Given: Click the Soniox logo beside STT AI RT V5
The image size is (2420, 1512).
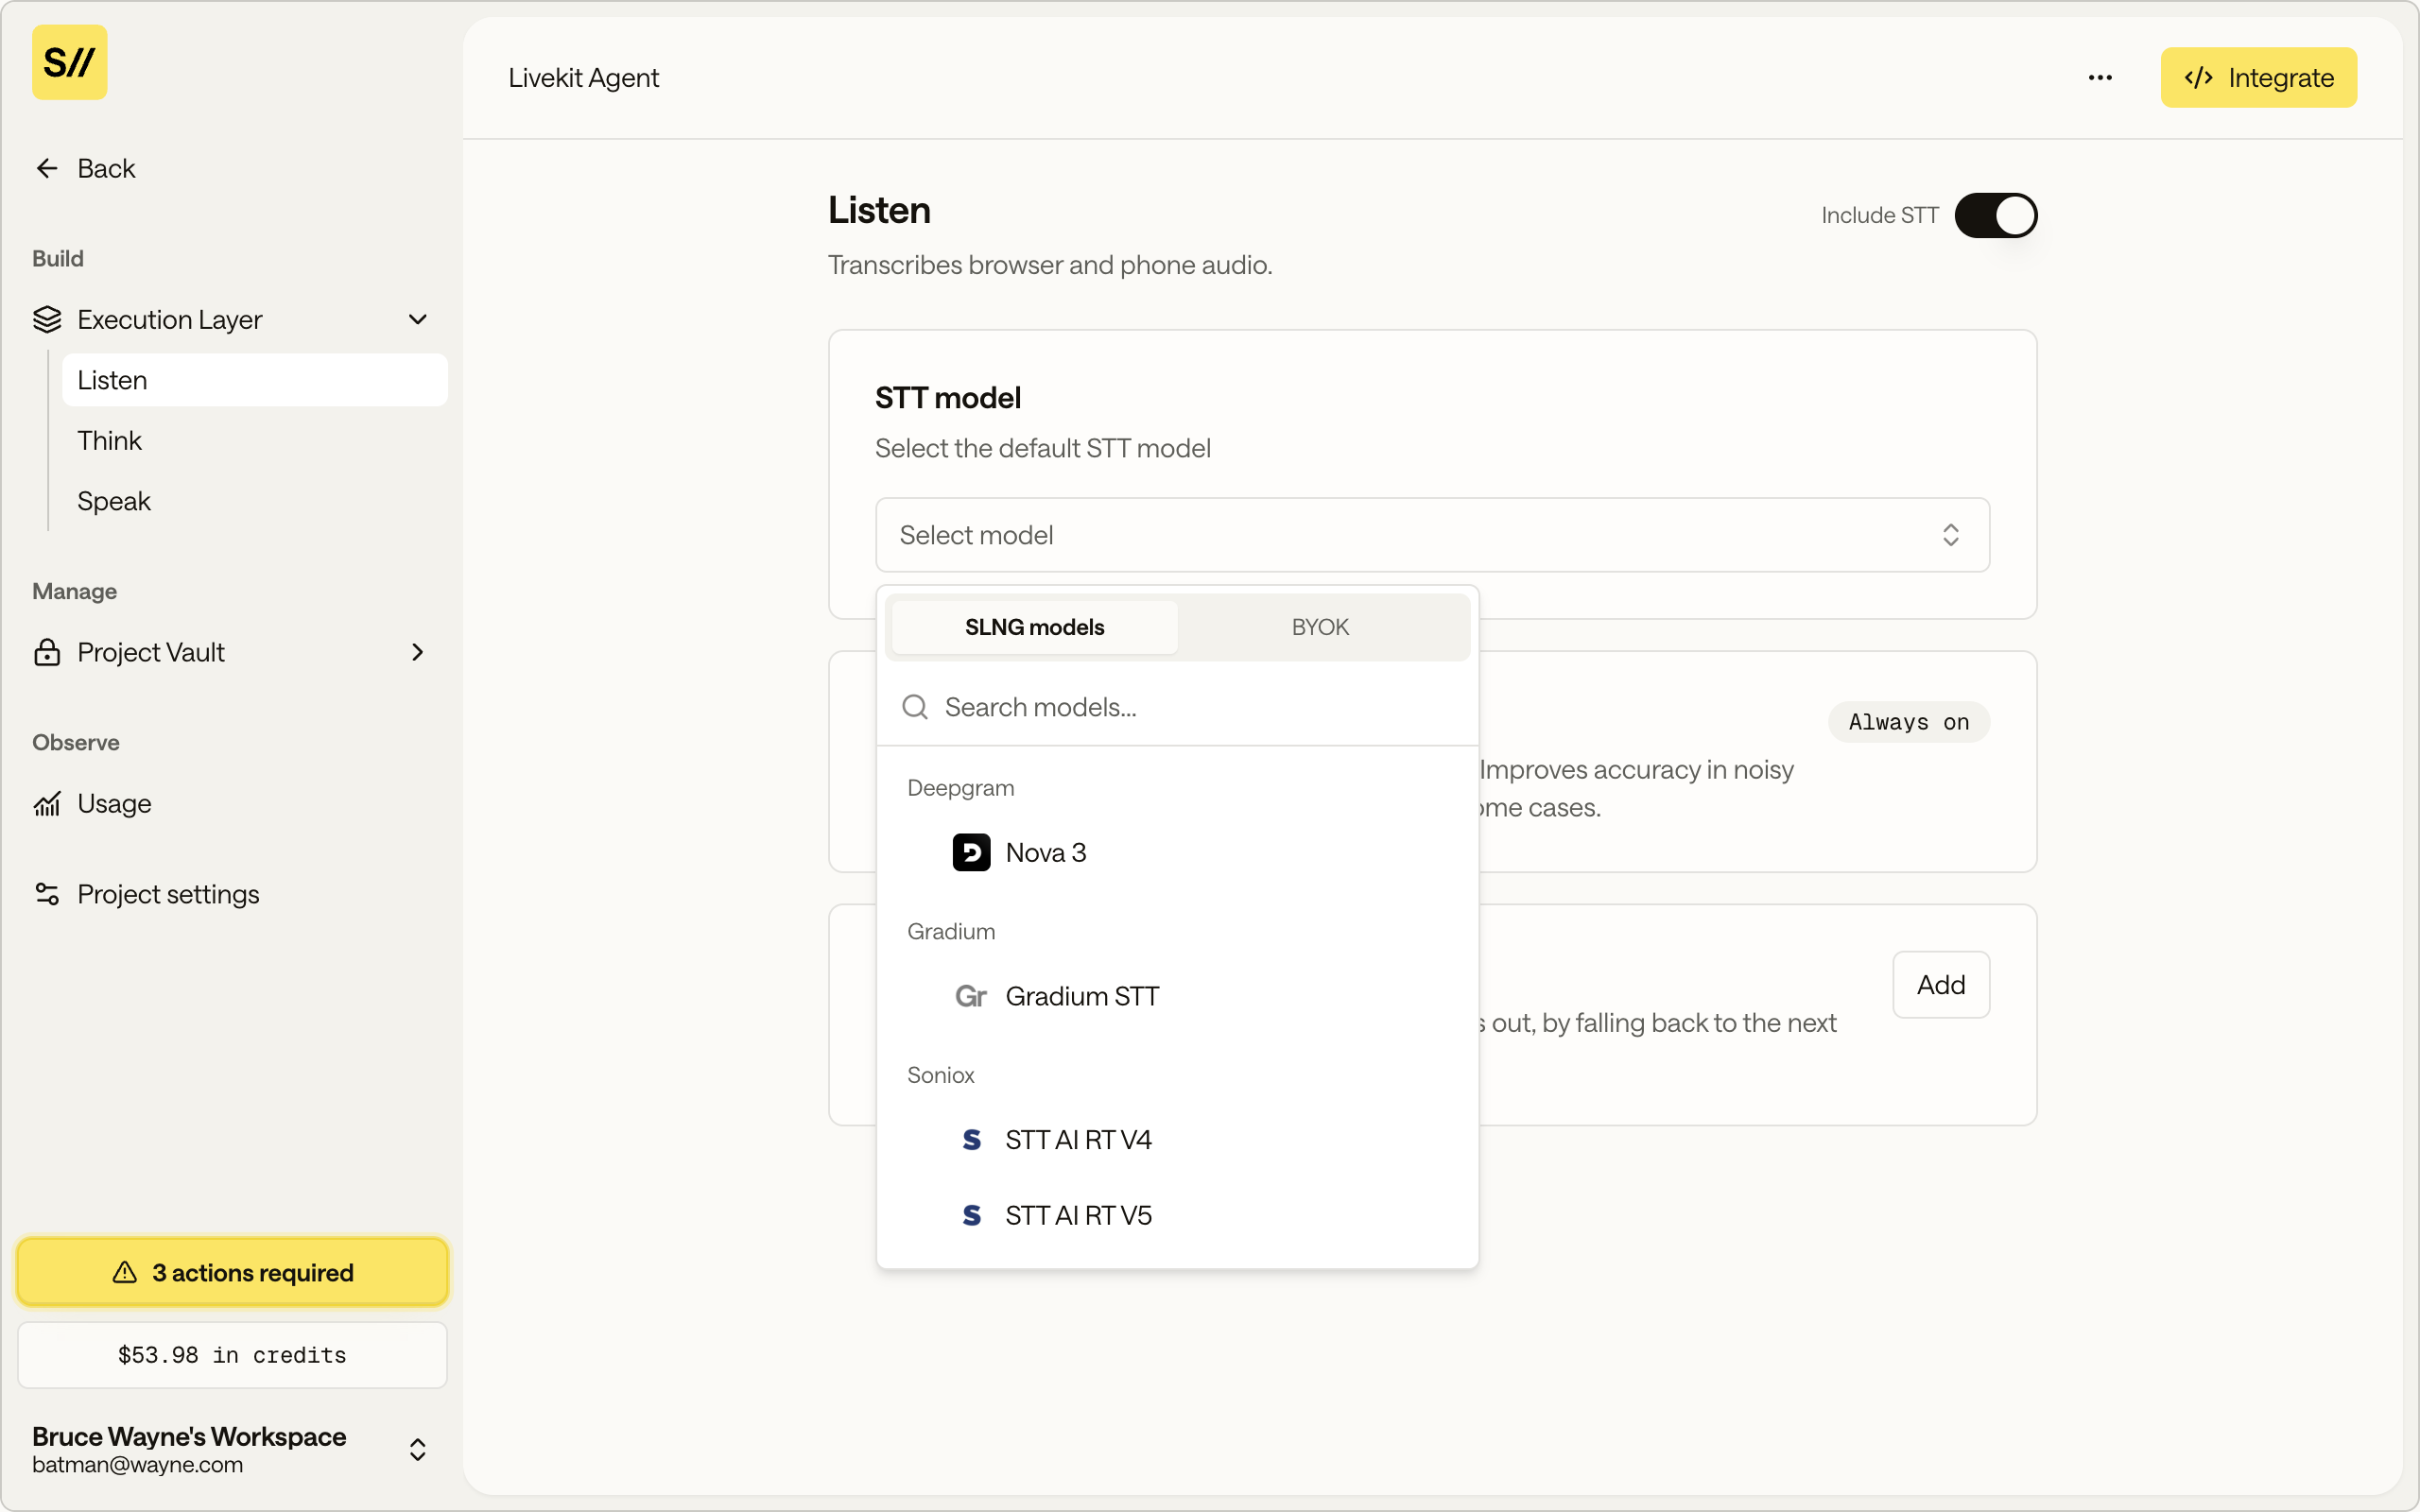Looking at the screenshot, I should coord(971,1215).
